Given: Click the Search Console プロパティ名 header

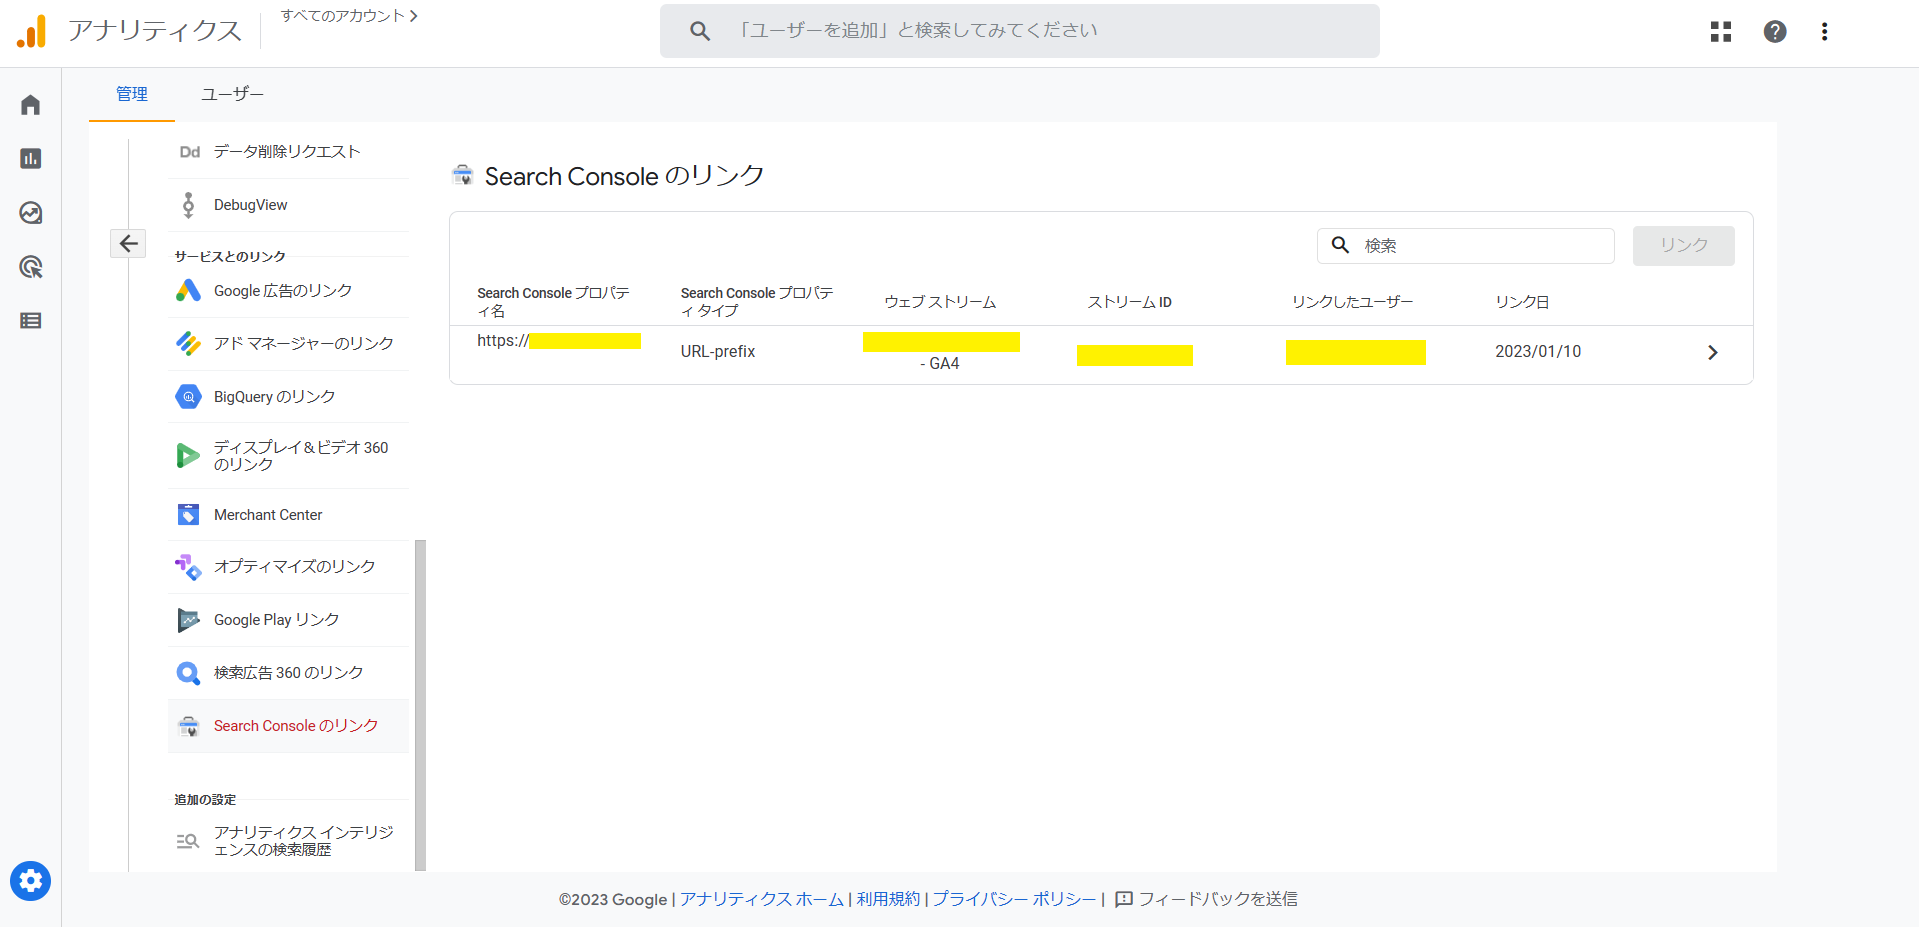Looking at the screenshot, I should click(x=553, y=302).
